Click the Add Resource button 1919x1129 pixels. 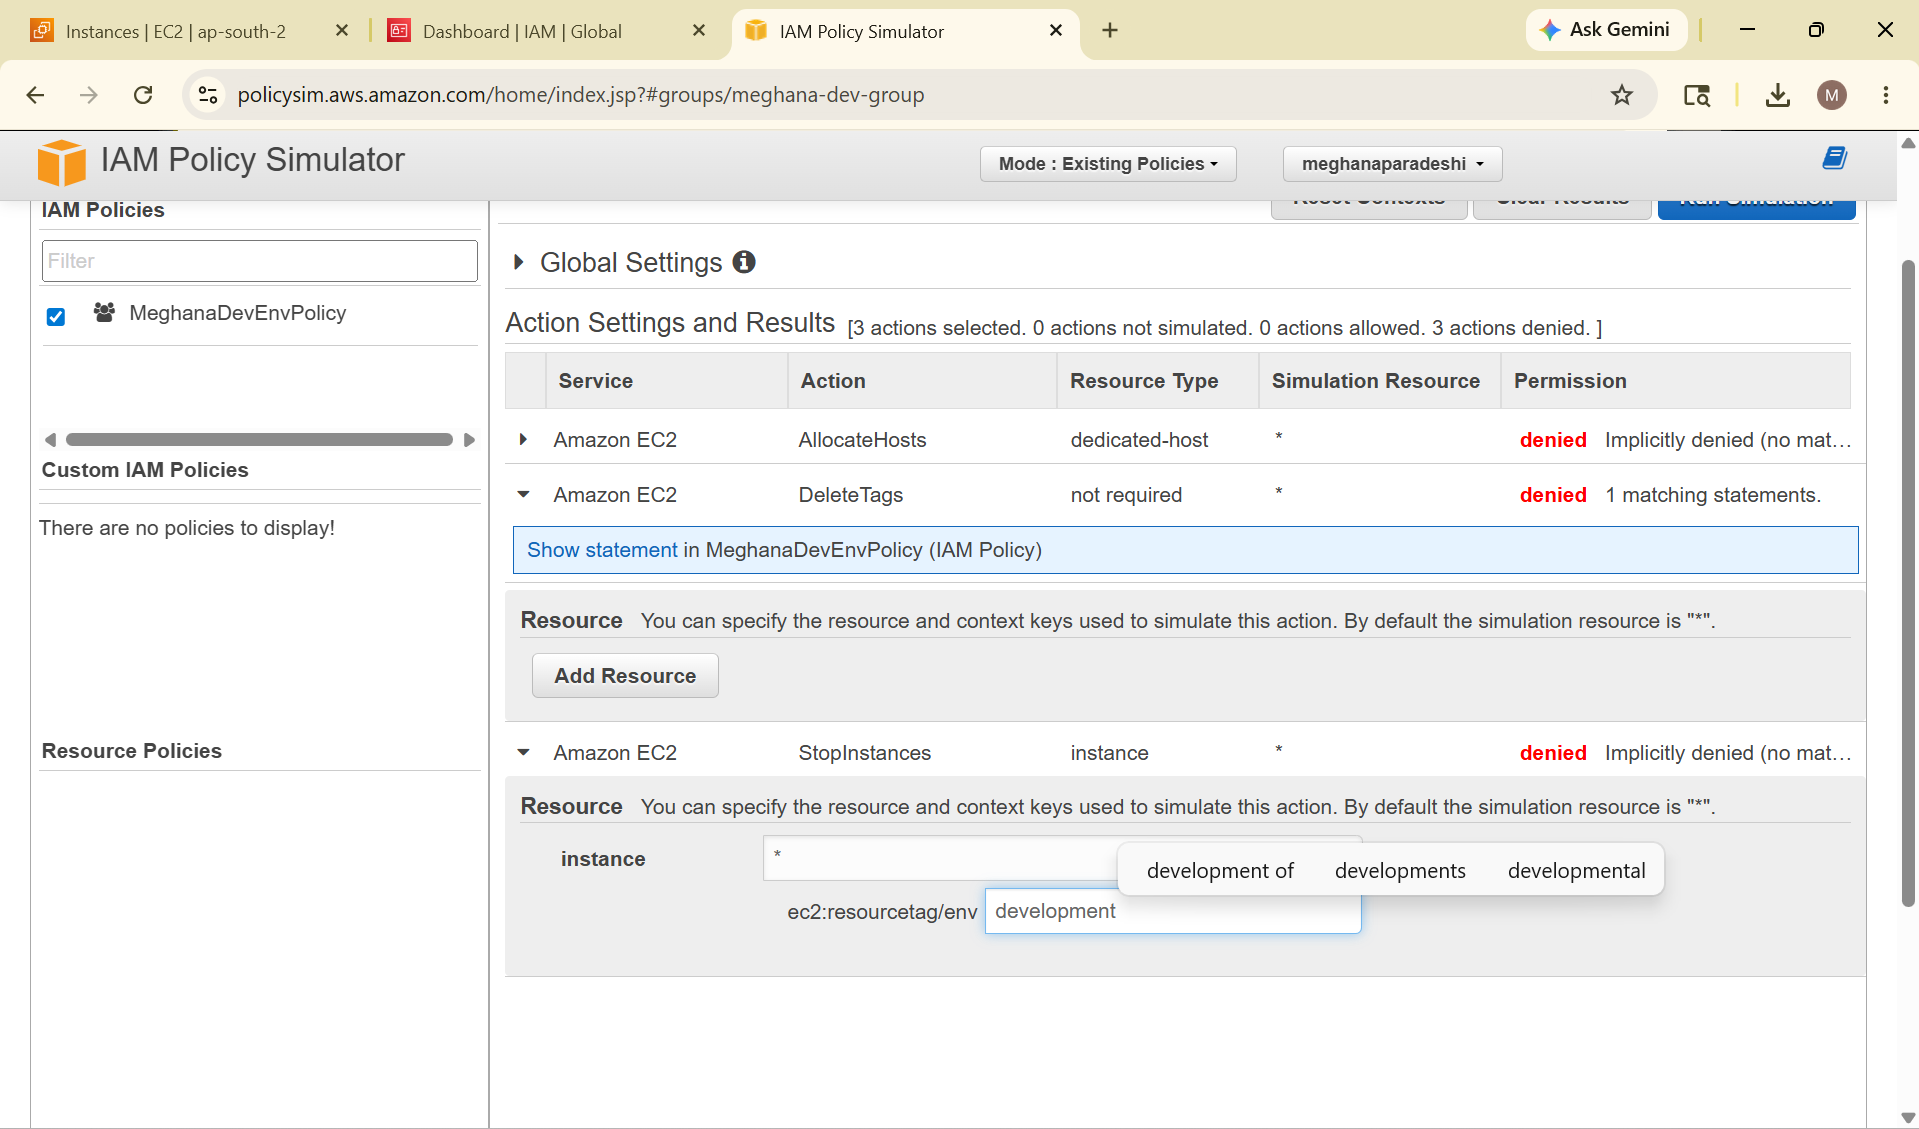point(625,676)
